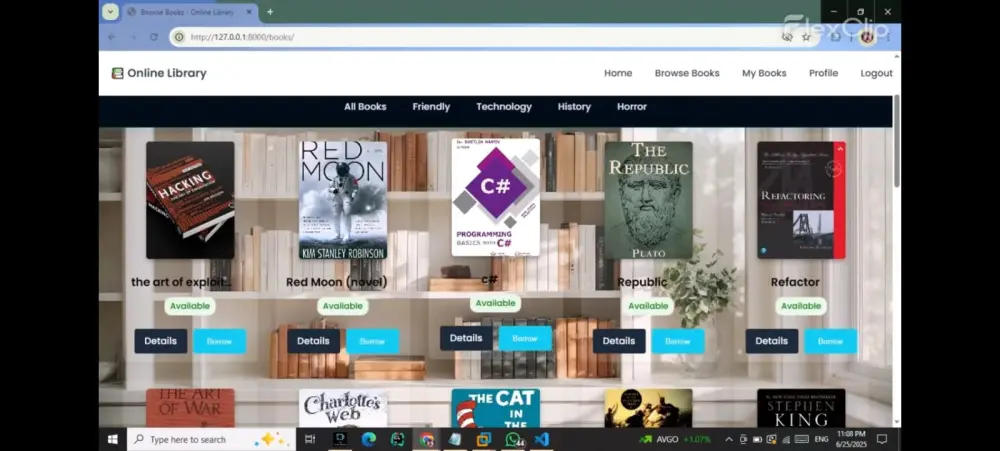Open Details for the c# book

click(466, 339)
